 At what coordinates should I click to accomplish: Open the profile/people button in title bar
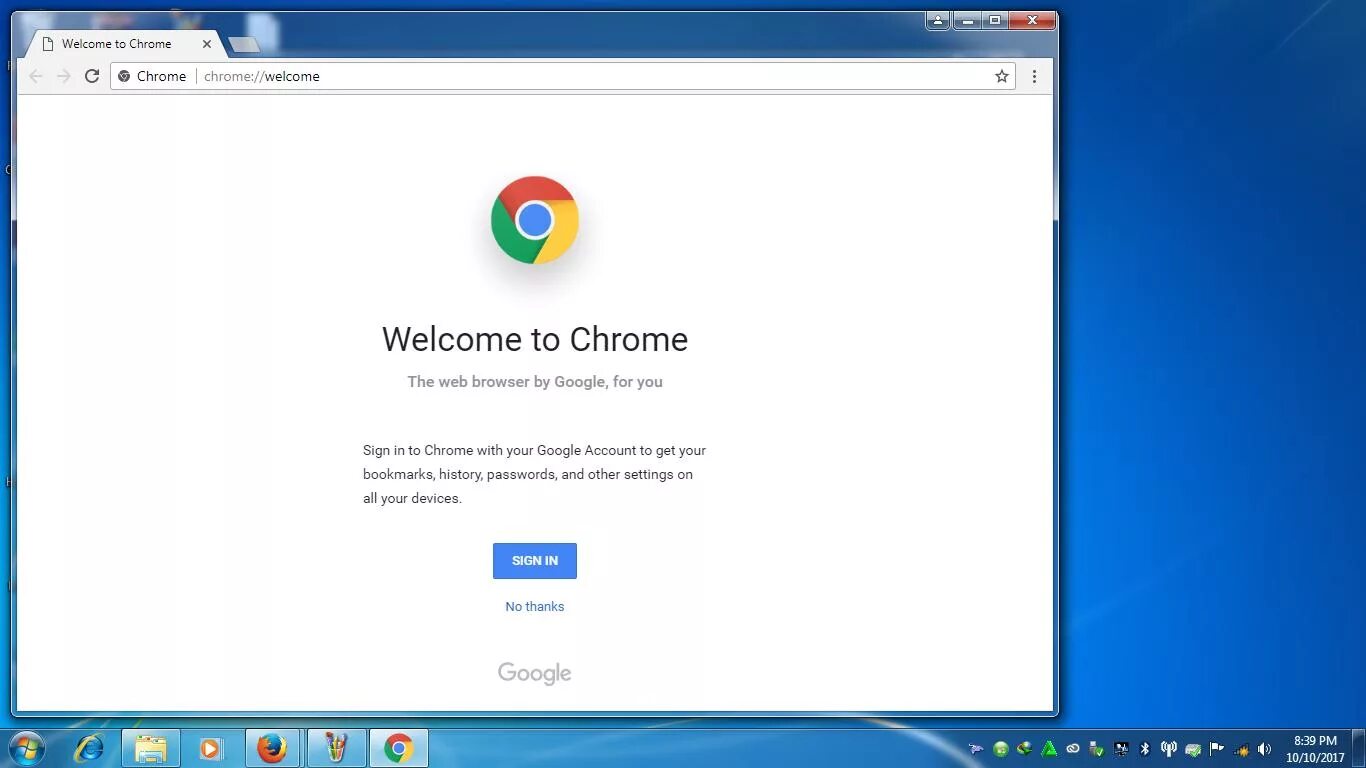[937, 20]
